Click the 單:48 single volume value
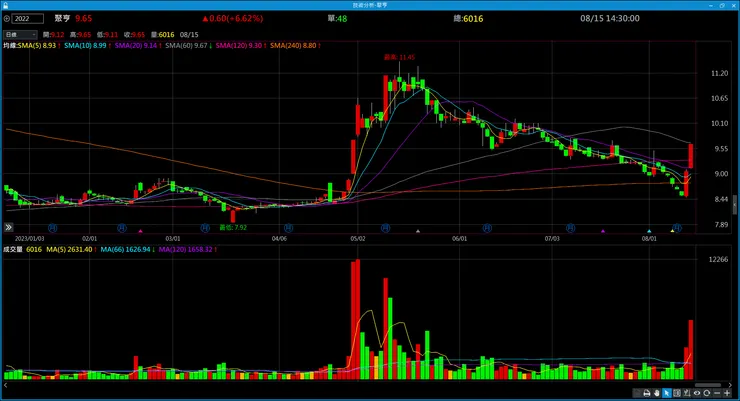Screen dimensions: 740x401 point(337,18)
